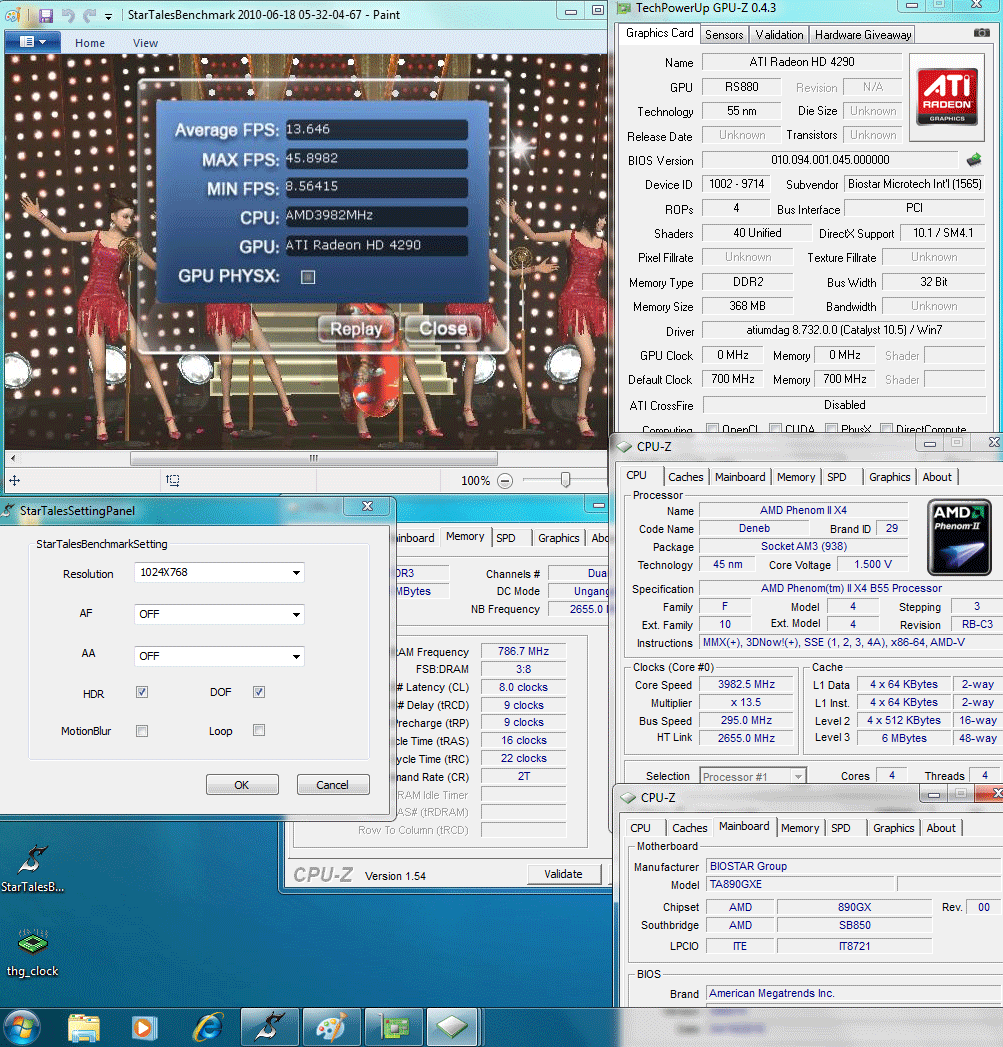Open the Hardware Giveaway tab in GPU-Z

coord(862,35)
